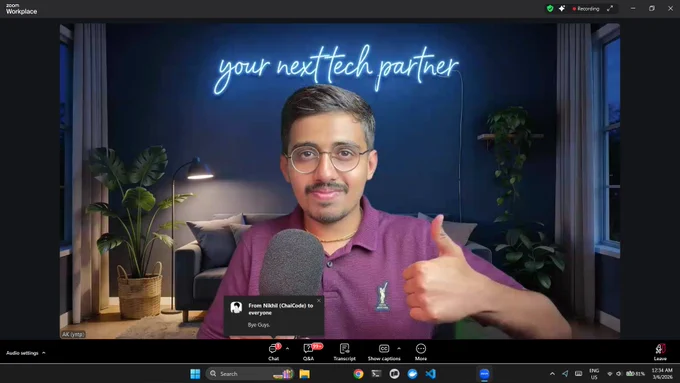The height and width of the screenshot is (383, 680).
Task: Open the chat message "Bye Guys."
Action: click(259, 324)
